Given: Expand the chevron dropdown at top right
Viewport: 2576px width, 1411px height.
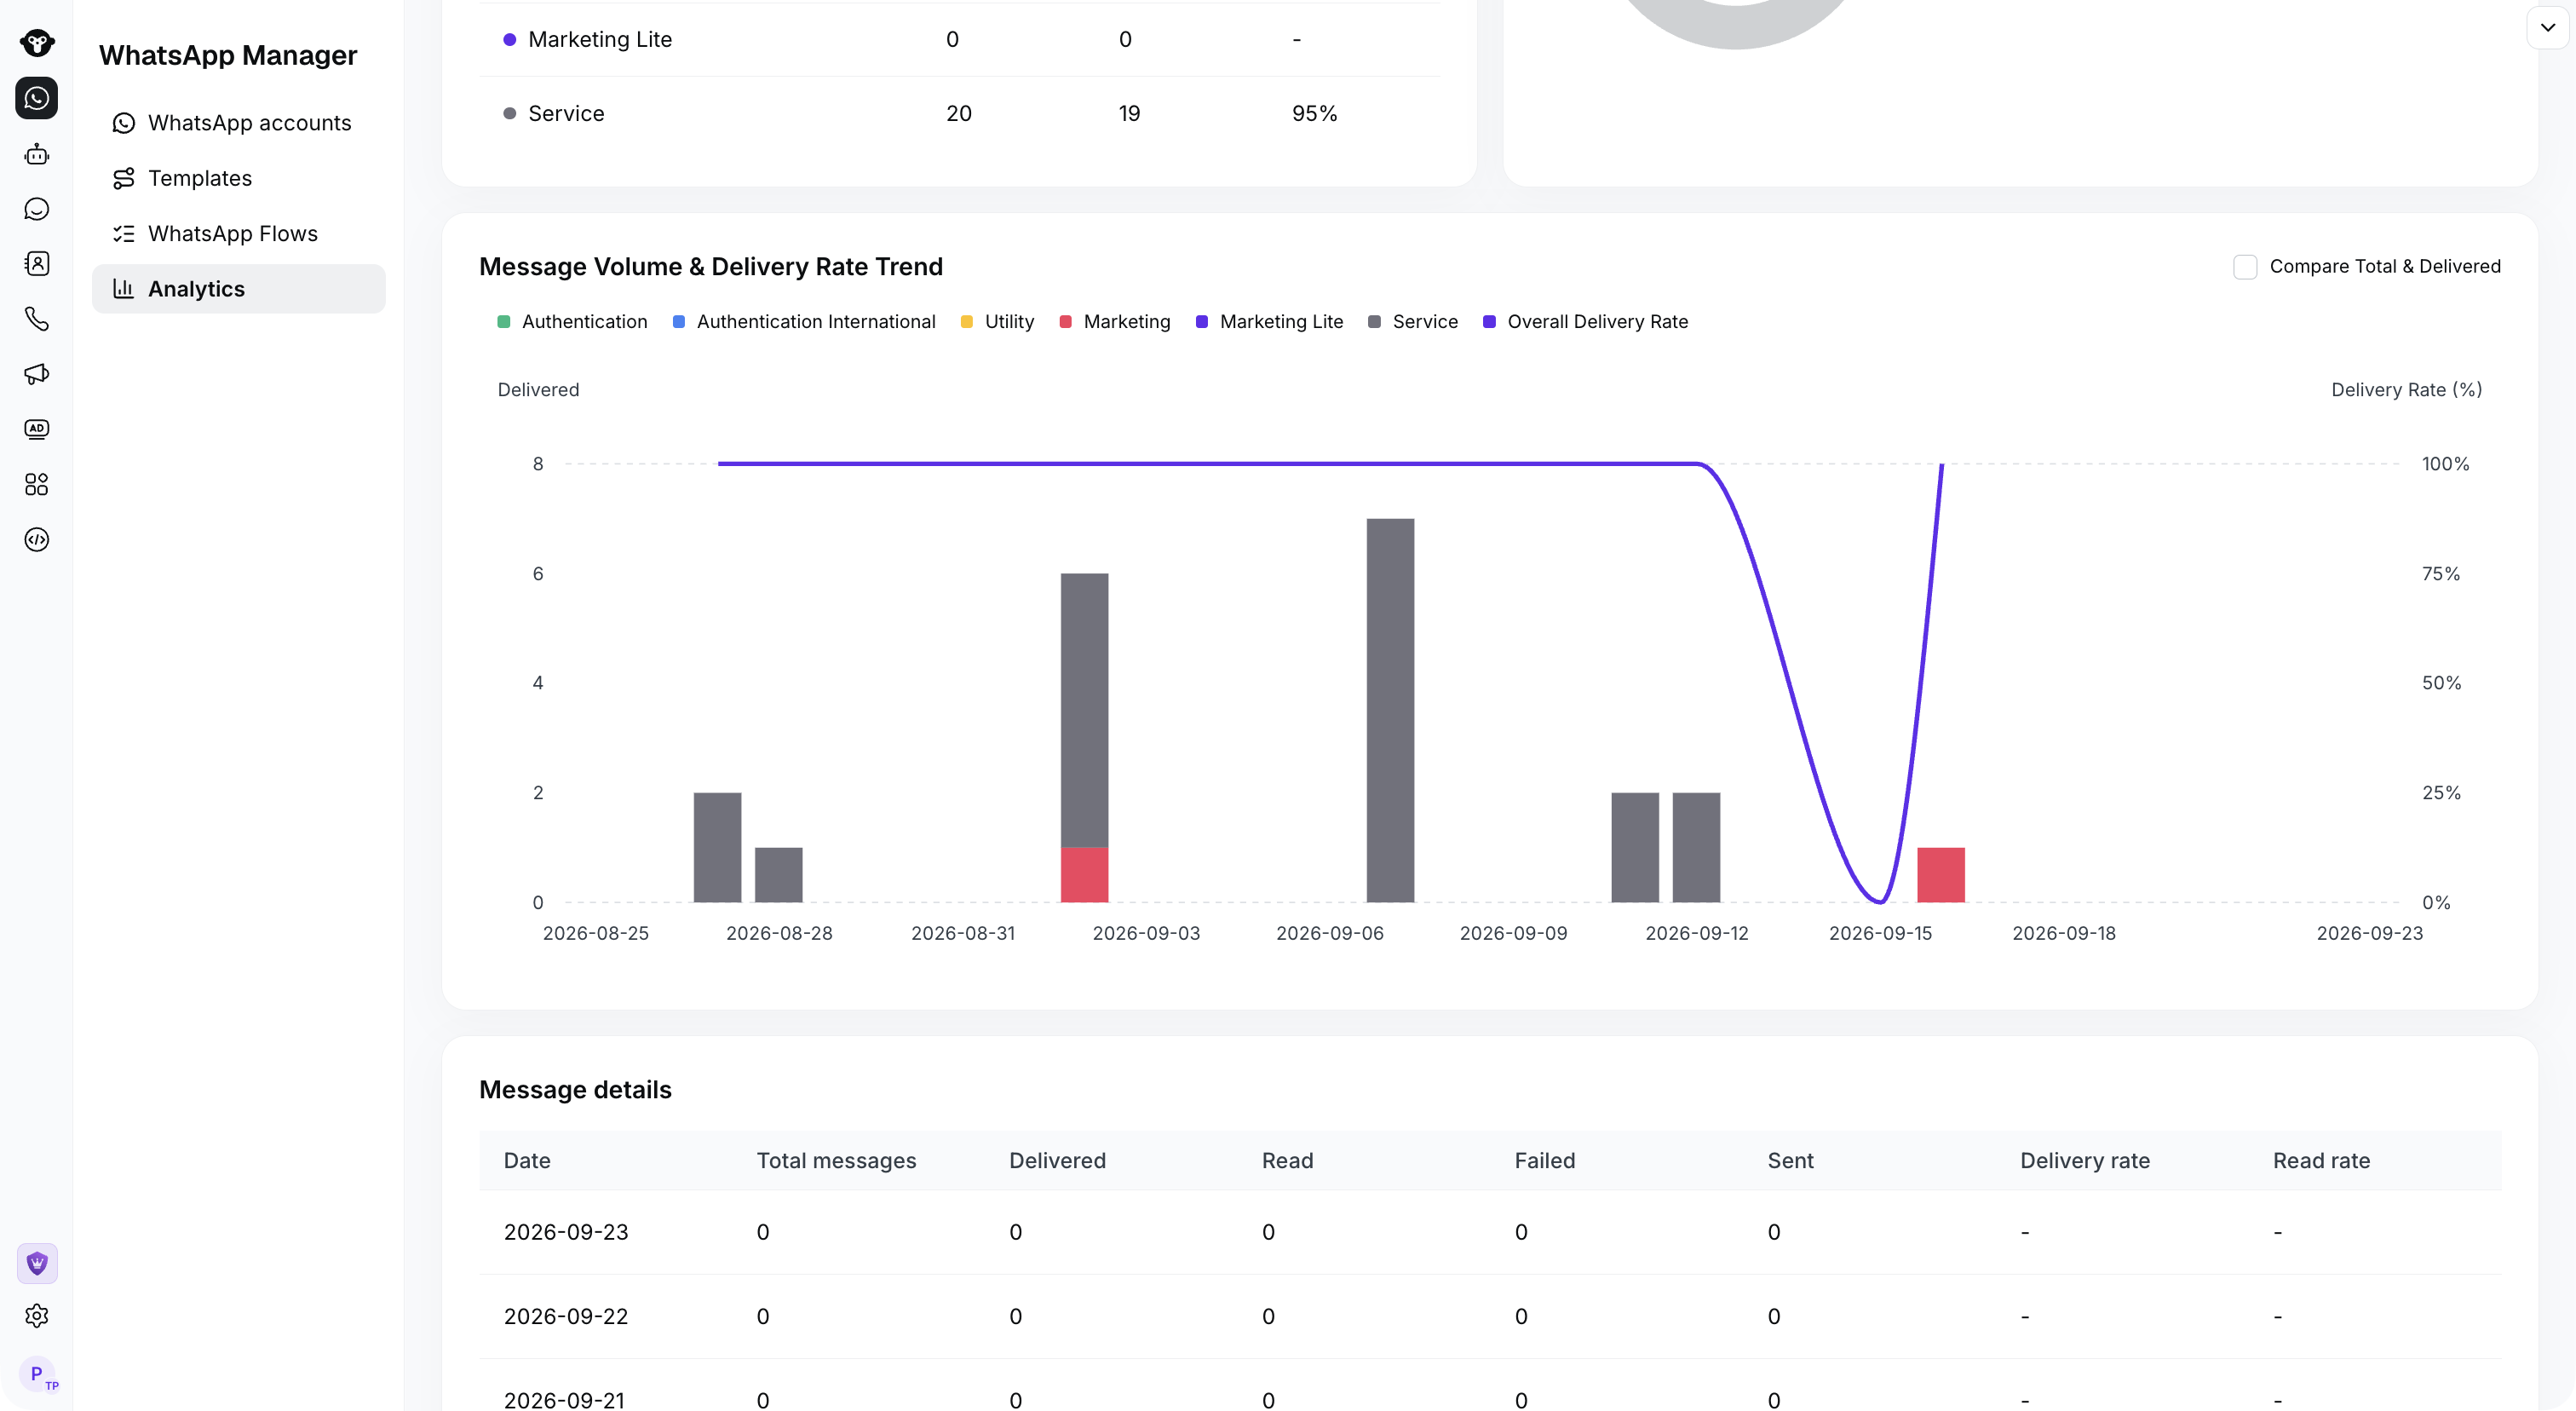Looking at the screenshot, I should pyautogui.click(x=2547, y=27).
